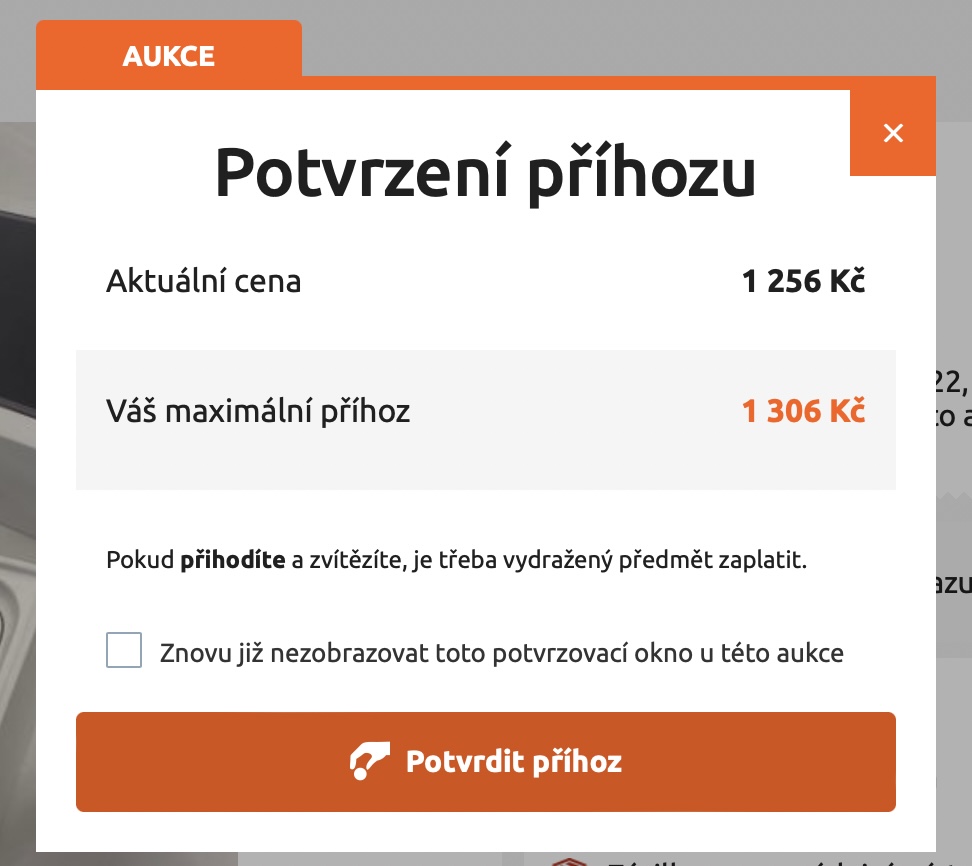Viewport: 972px width, 866px height.
Task: Click the orange dialog header bar
Action: (x=600, y=83)
